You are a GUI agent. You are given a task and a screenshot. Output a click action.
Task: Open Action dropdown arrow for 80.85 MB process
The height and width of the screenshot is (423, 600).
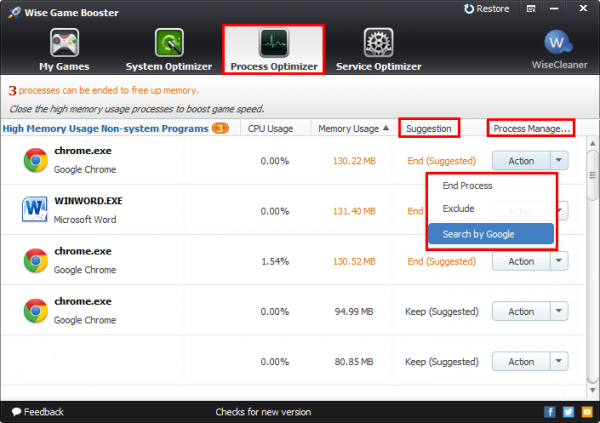tap(559, 362)
